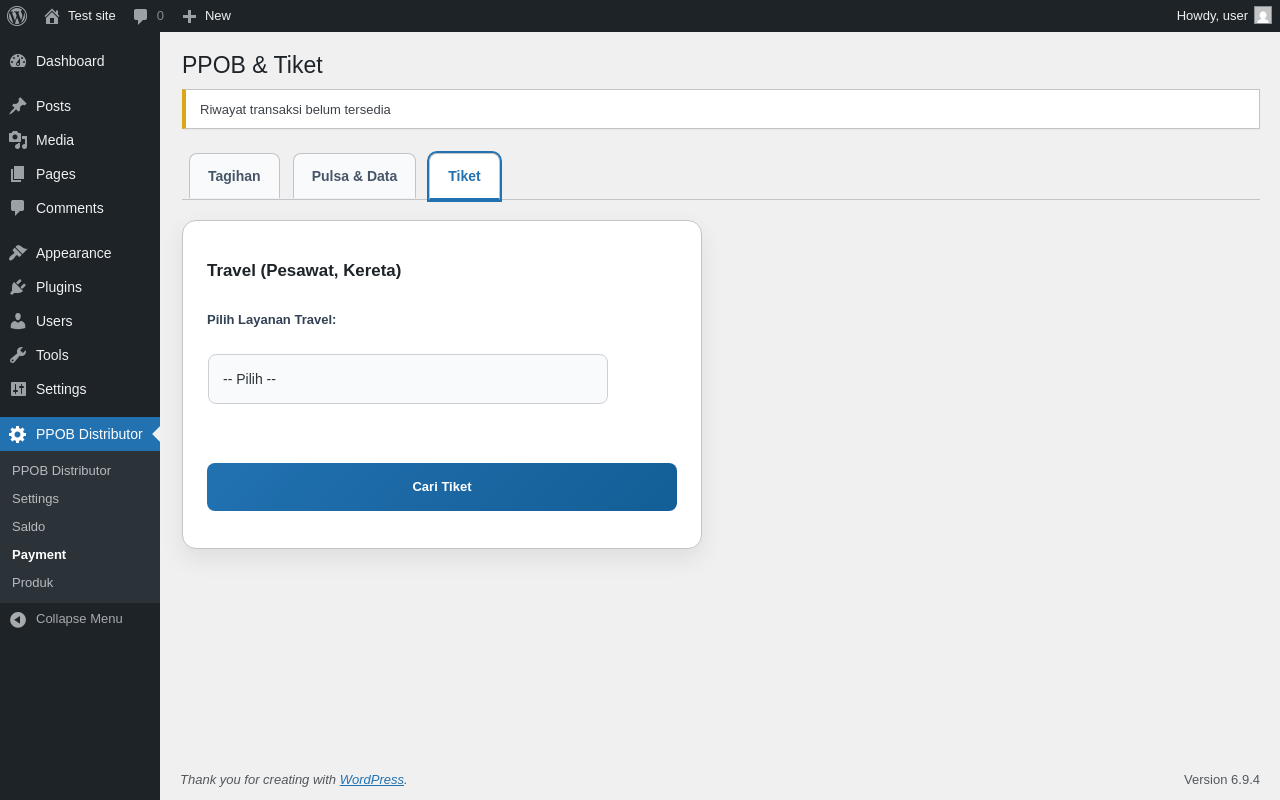Follow the WordPress footer link
The image size is (1280, 800).
[372, 779]
